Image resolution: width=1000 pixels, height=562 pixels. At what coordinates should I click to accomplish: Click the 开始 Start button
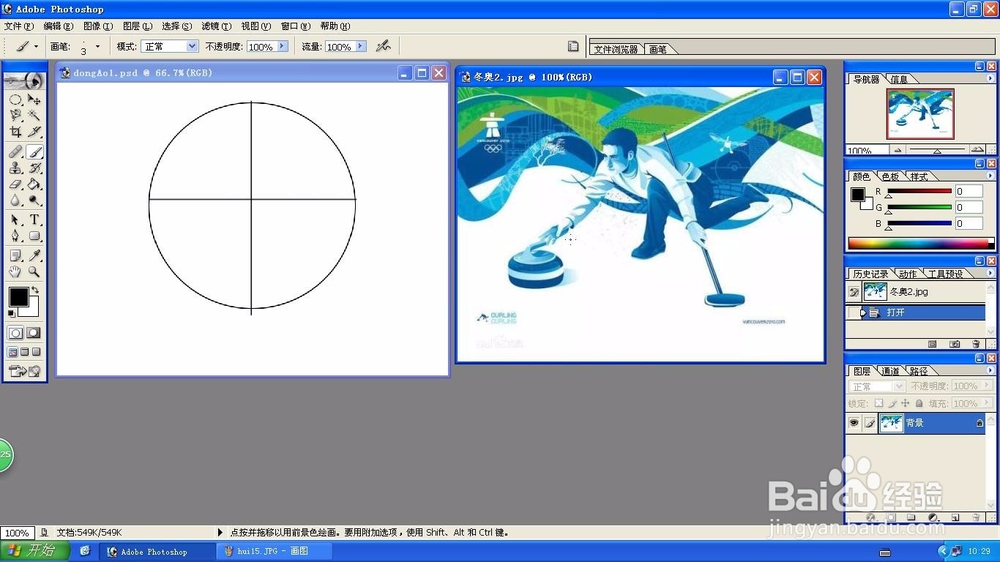click(36, 551)
